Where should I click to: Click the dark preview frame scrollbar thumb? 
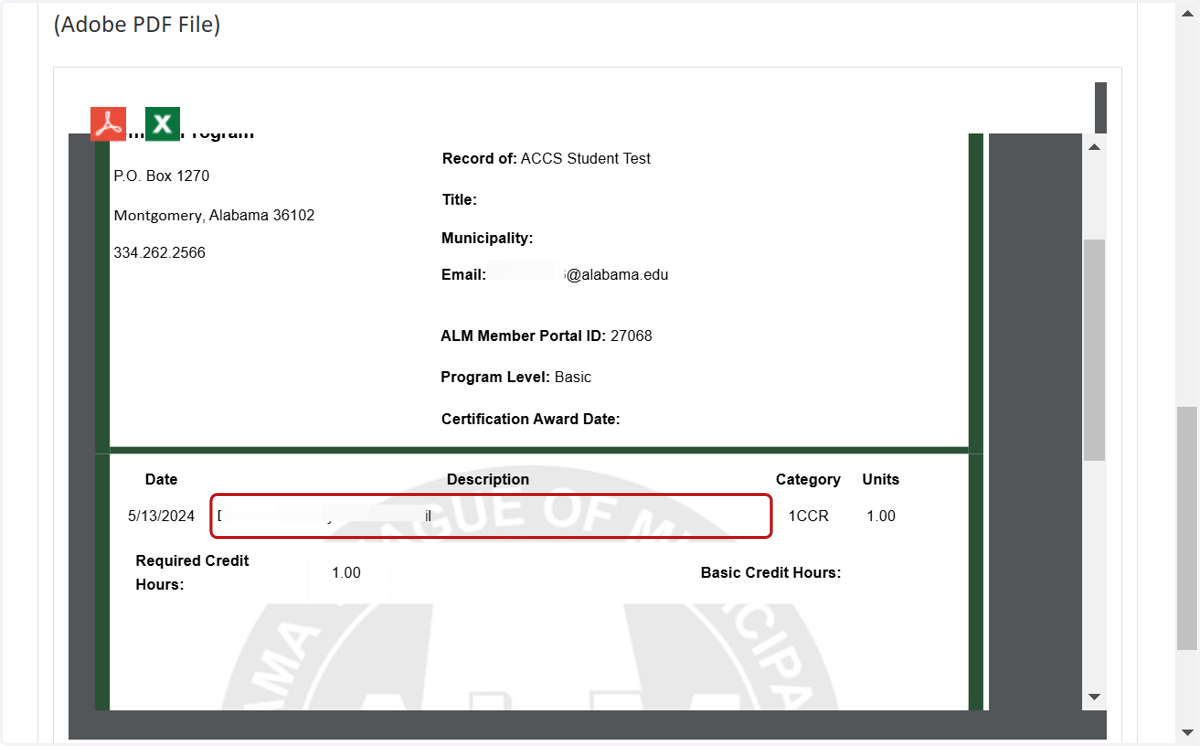point(1101,108)
